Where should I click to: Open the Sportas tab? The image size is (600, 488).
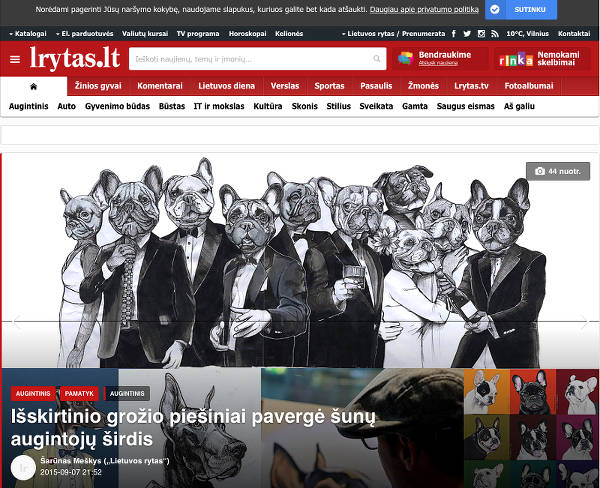click(x=329, y=86)
